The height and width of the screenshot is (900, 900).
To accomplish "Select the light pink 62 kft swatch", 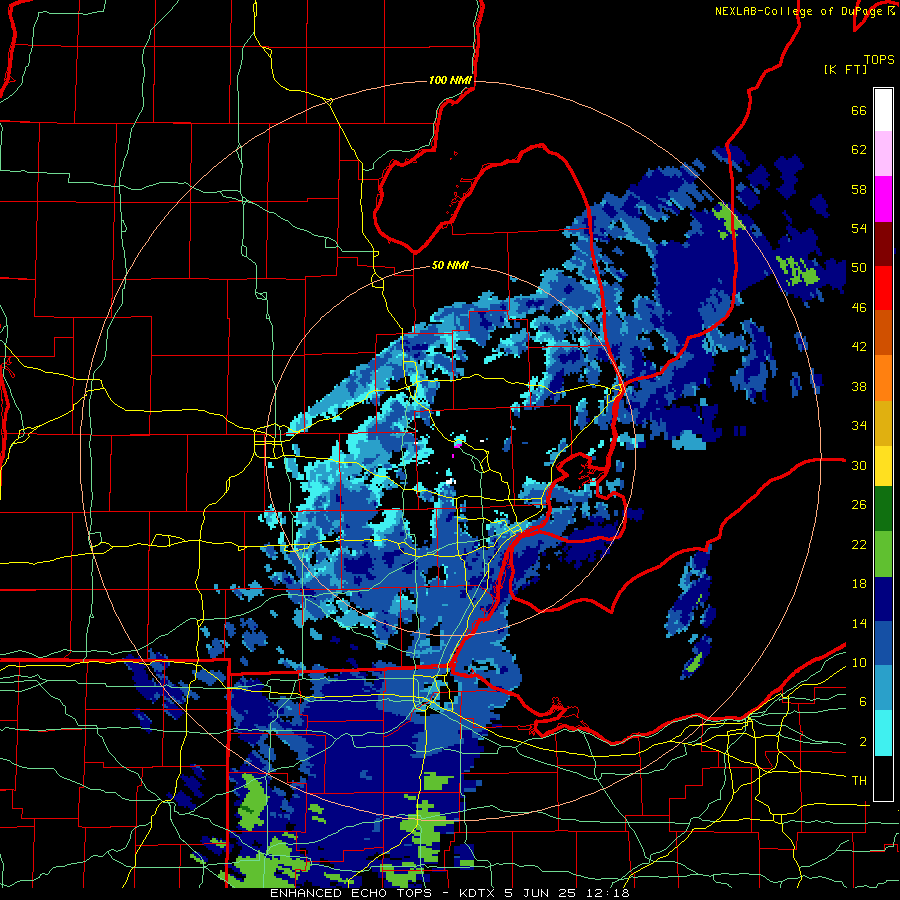I will [883, 153].
